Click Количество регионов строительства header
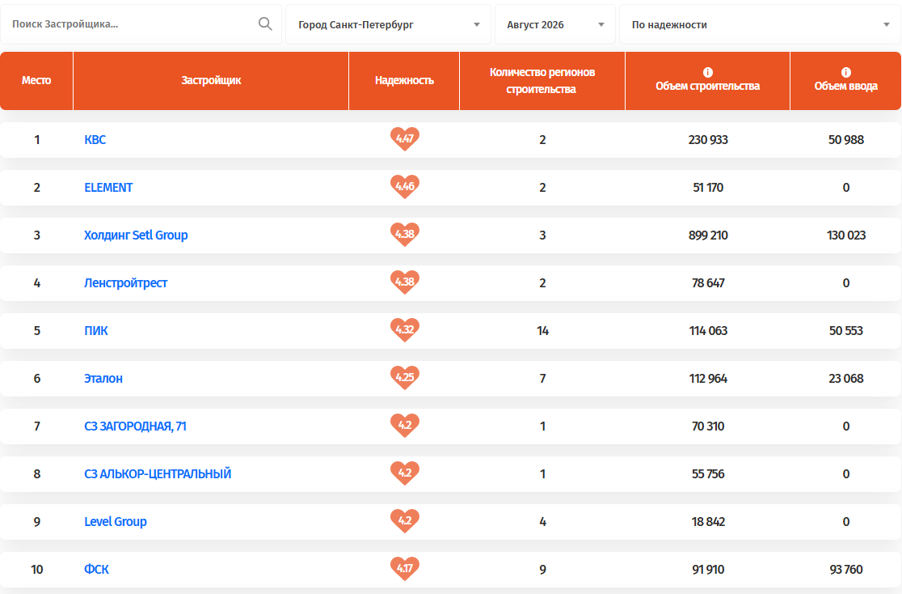 point(542,81)
